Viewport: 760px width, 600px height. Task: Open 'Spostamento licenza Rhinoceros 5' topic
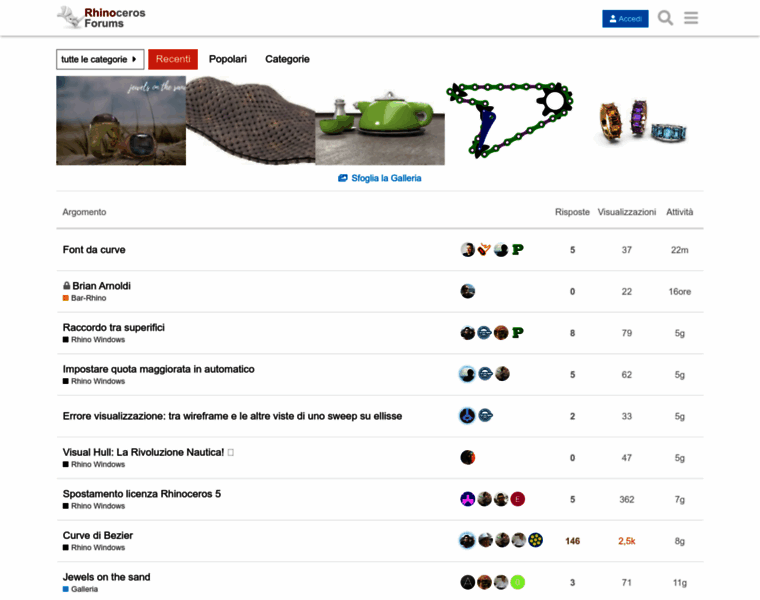click(142, 494)
